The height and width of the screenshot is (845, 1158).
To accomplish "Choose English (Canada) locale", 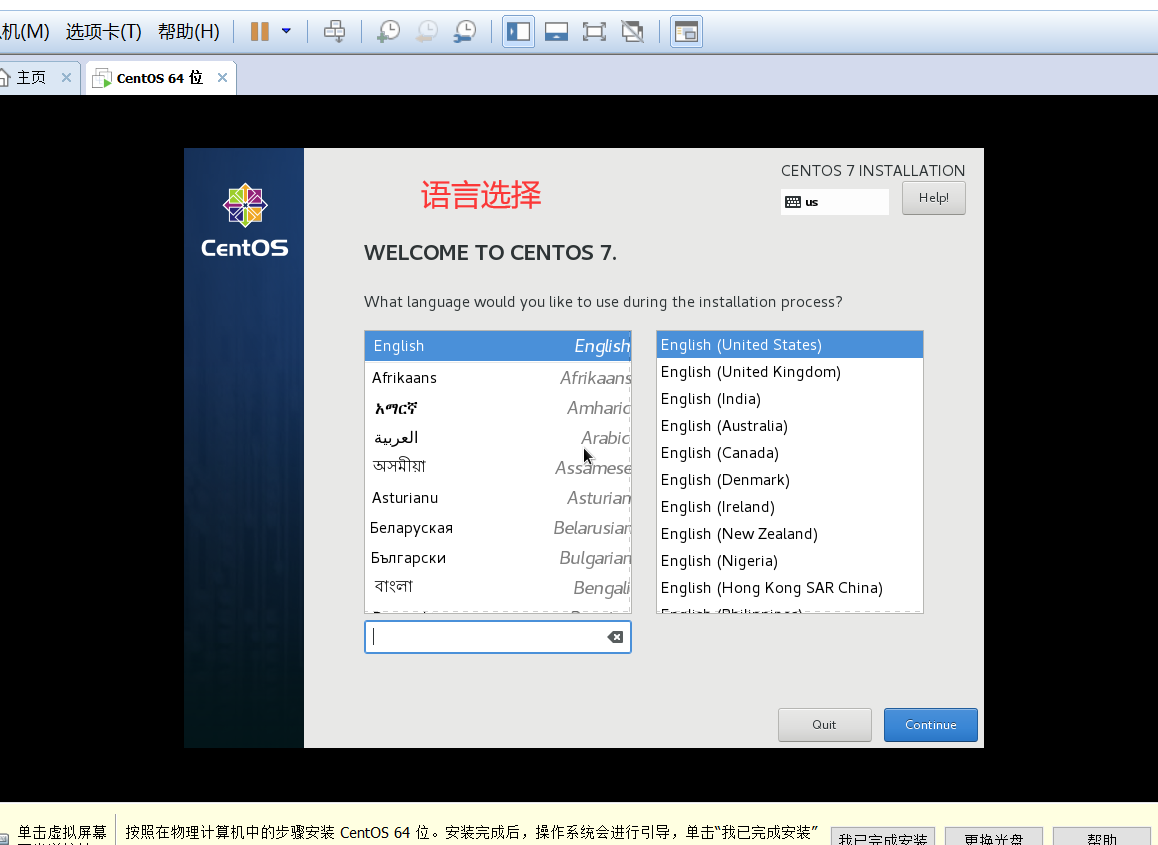I will click(x=789, y=453).
